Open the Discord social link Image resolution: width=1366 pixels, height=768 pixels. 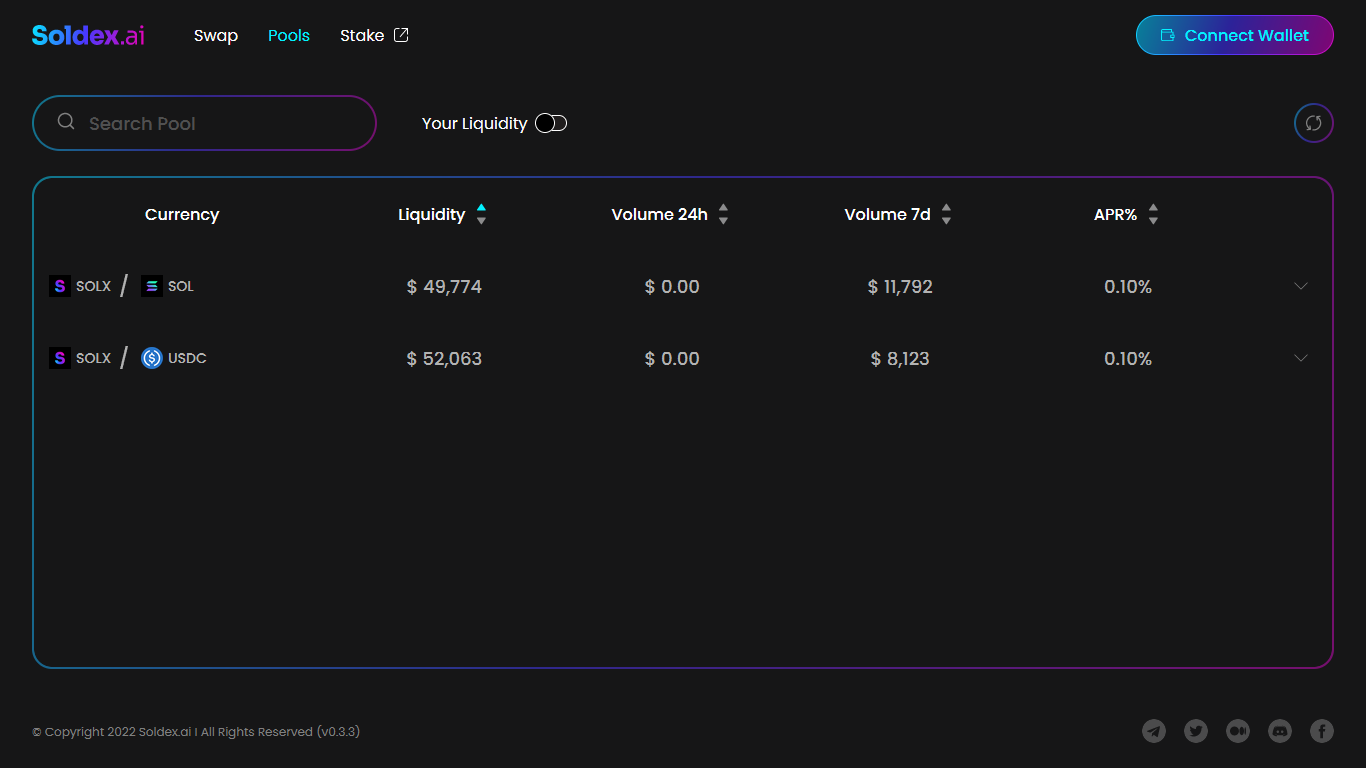coord(1280,731)
